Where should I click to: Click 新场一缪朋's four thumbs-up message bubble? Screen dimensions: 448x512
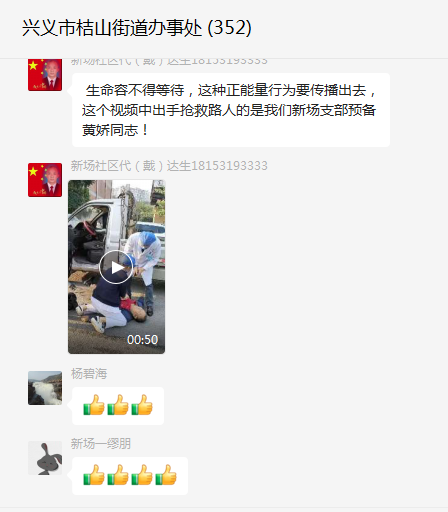(x=130, y=476)
